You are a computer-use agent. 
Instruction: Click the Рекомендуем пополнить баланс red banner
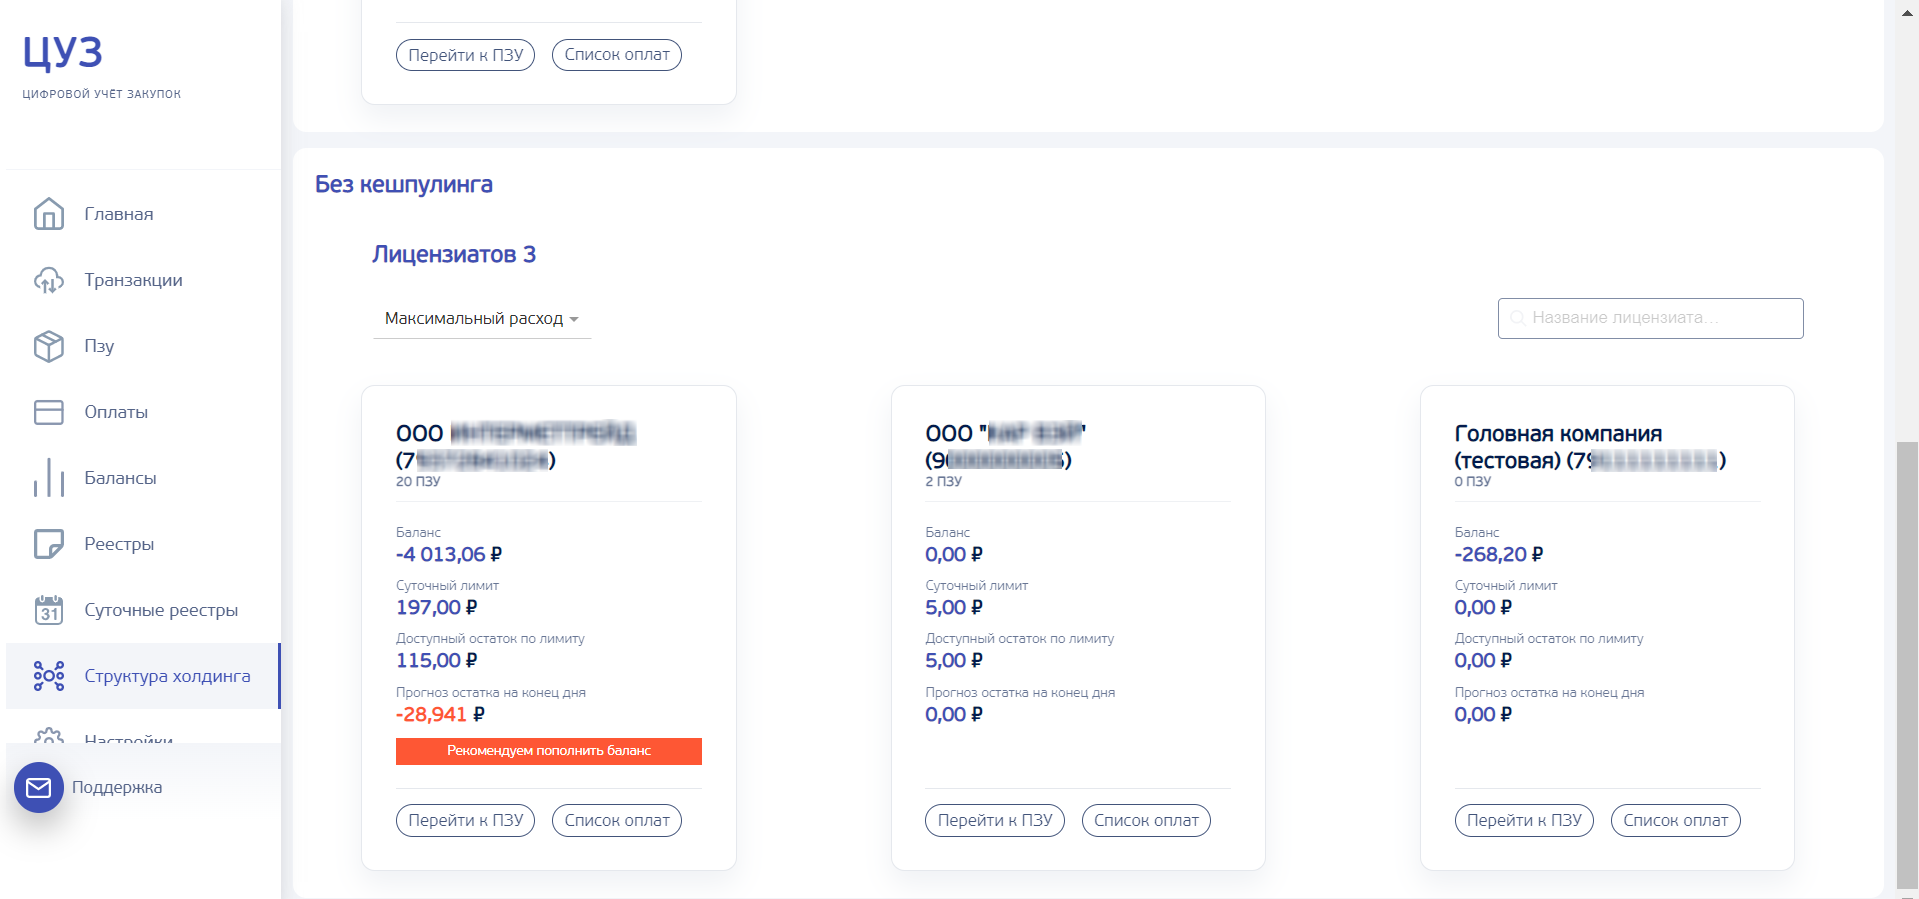(549, 751)
